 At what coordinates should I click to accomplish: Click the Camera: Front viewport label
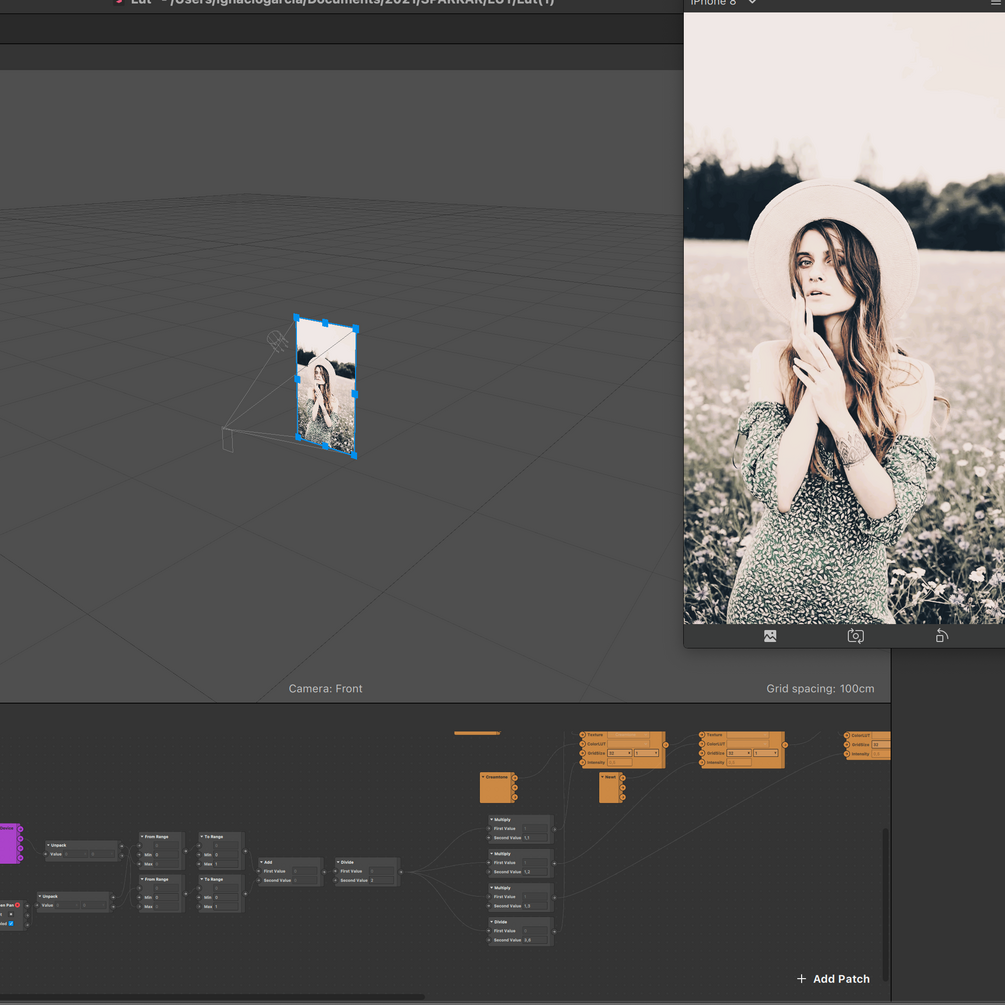[x=326, y=688]
